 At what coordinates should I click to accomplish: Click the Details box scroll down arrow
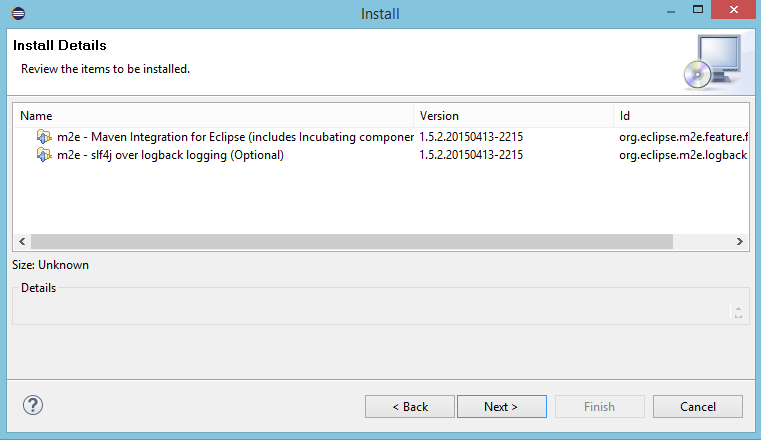coord(738,316)
